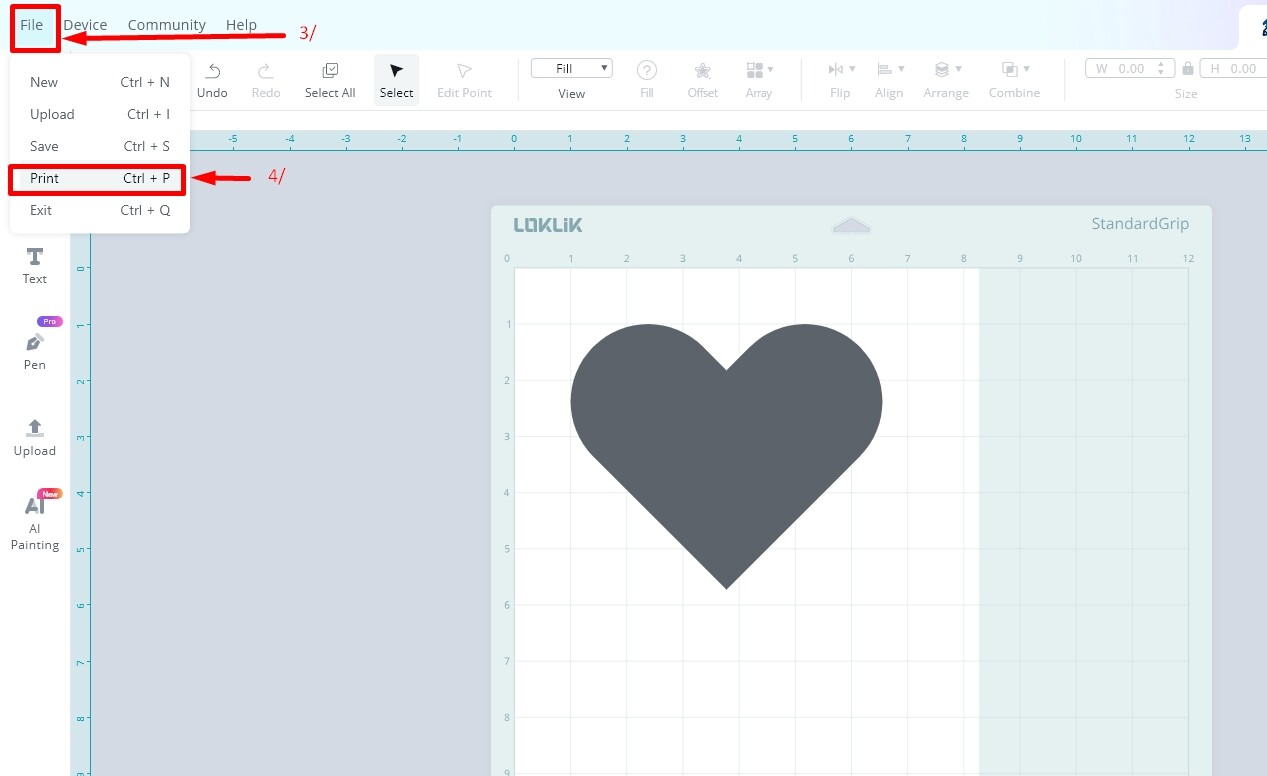Click the mat's top arrow handle
1267x776 pixels.
coord(851,225)
